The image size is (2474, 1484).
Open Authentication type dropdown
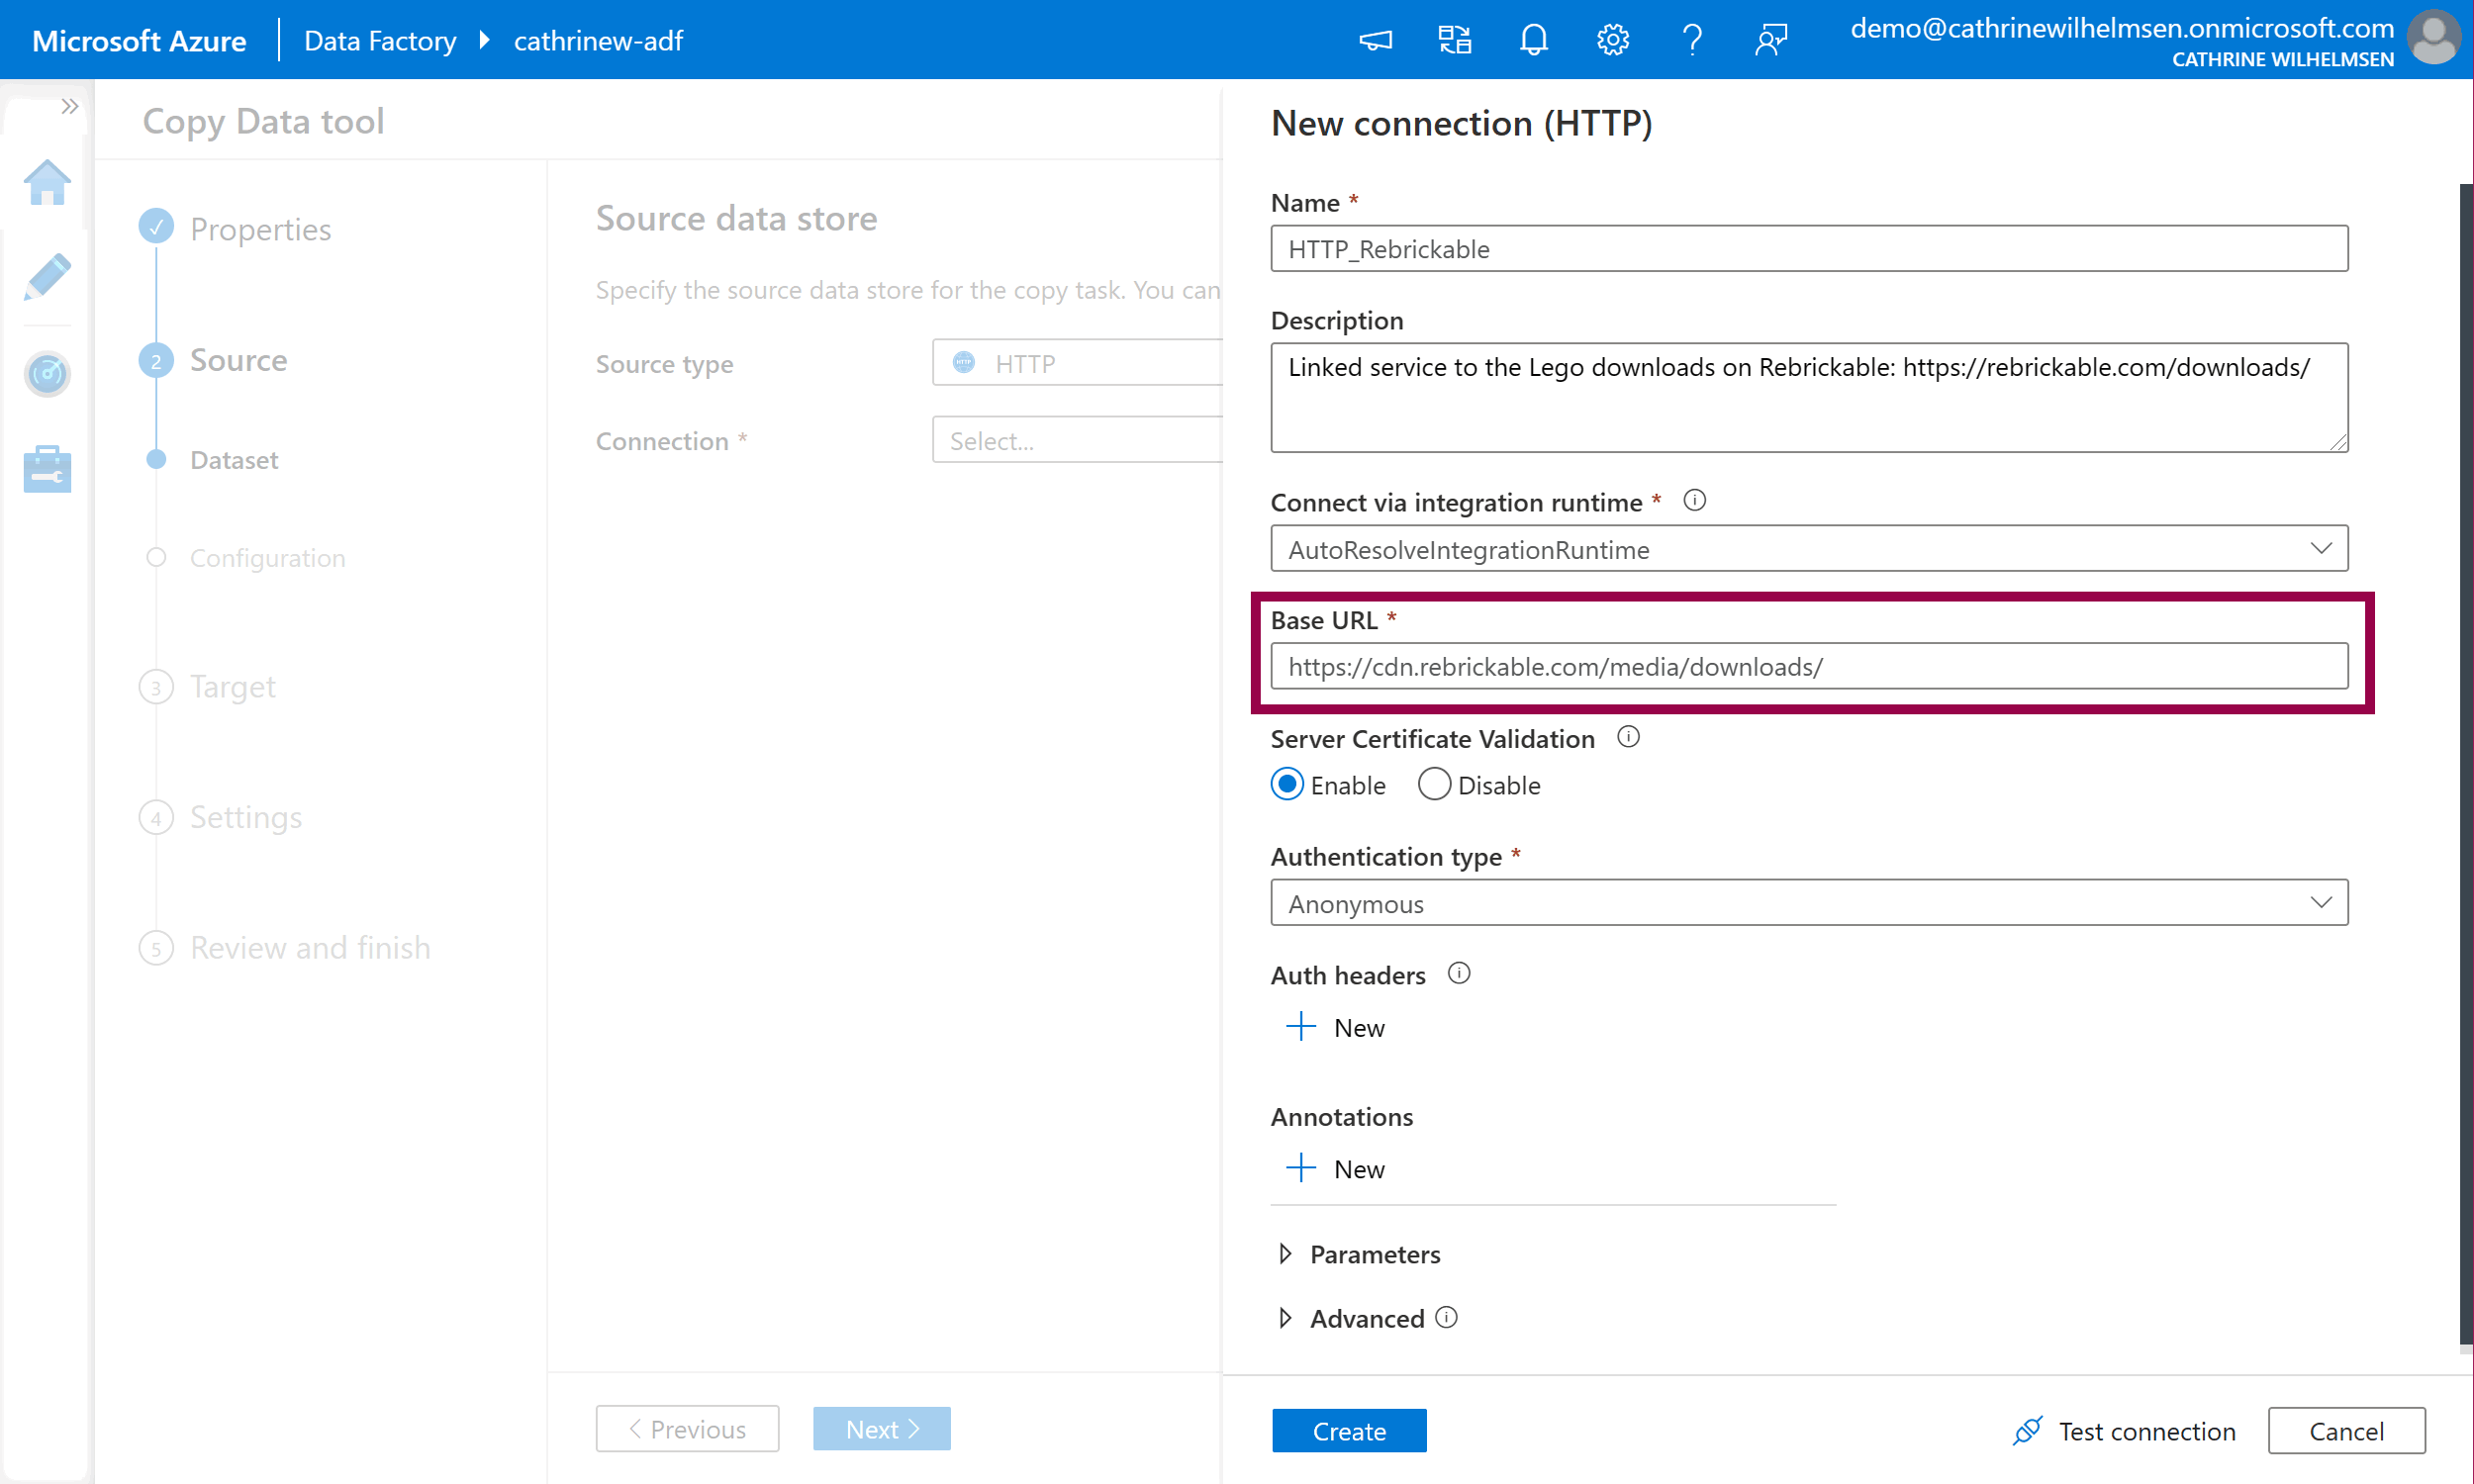(1808, 903)
